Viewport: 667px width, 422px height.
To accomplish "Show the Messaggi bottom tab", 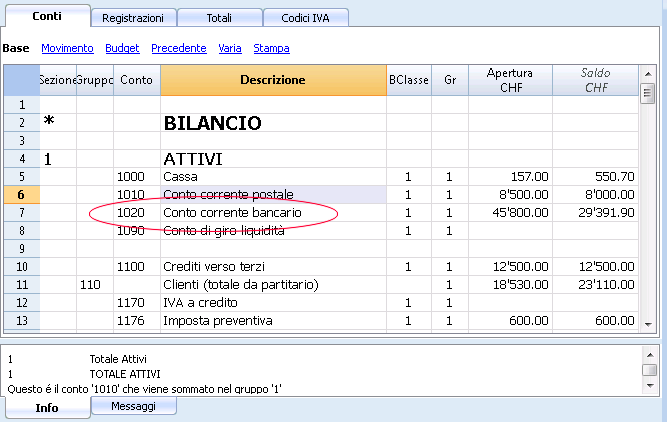I will tap(134, 406).
